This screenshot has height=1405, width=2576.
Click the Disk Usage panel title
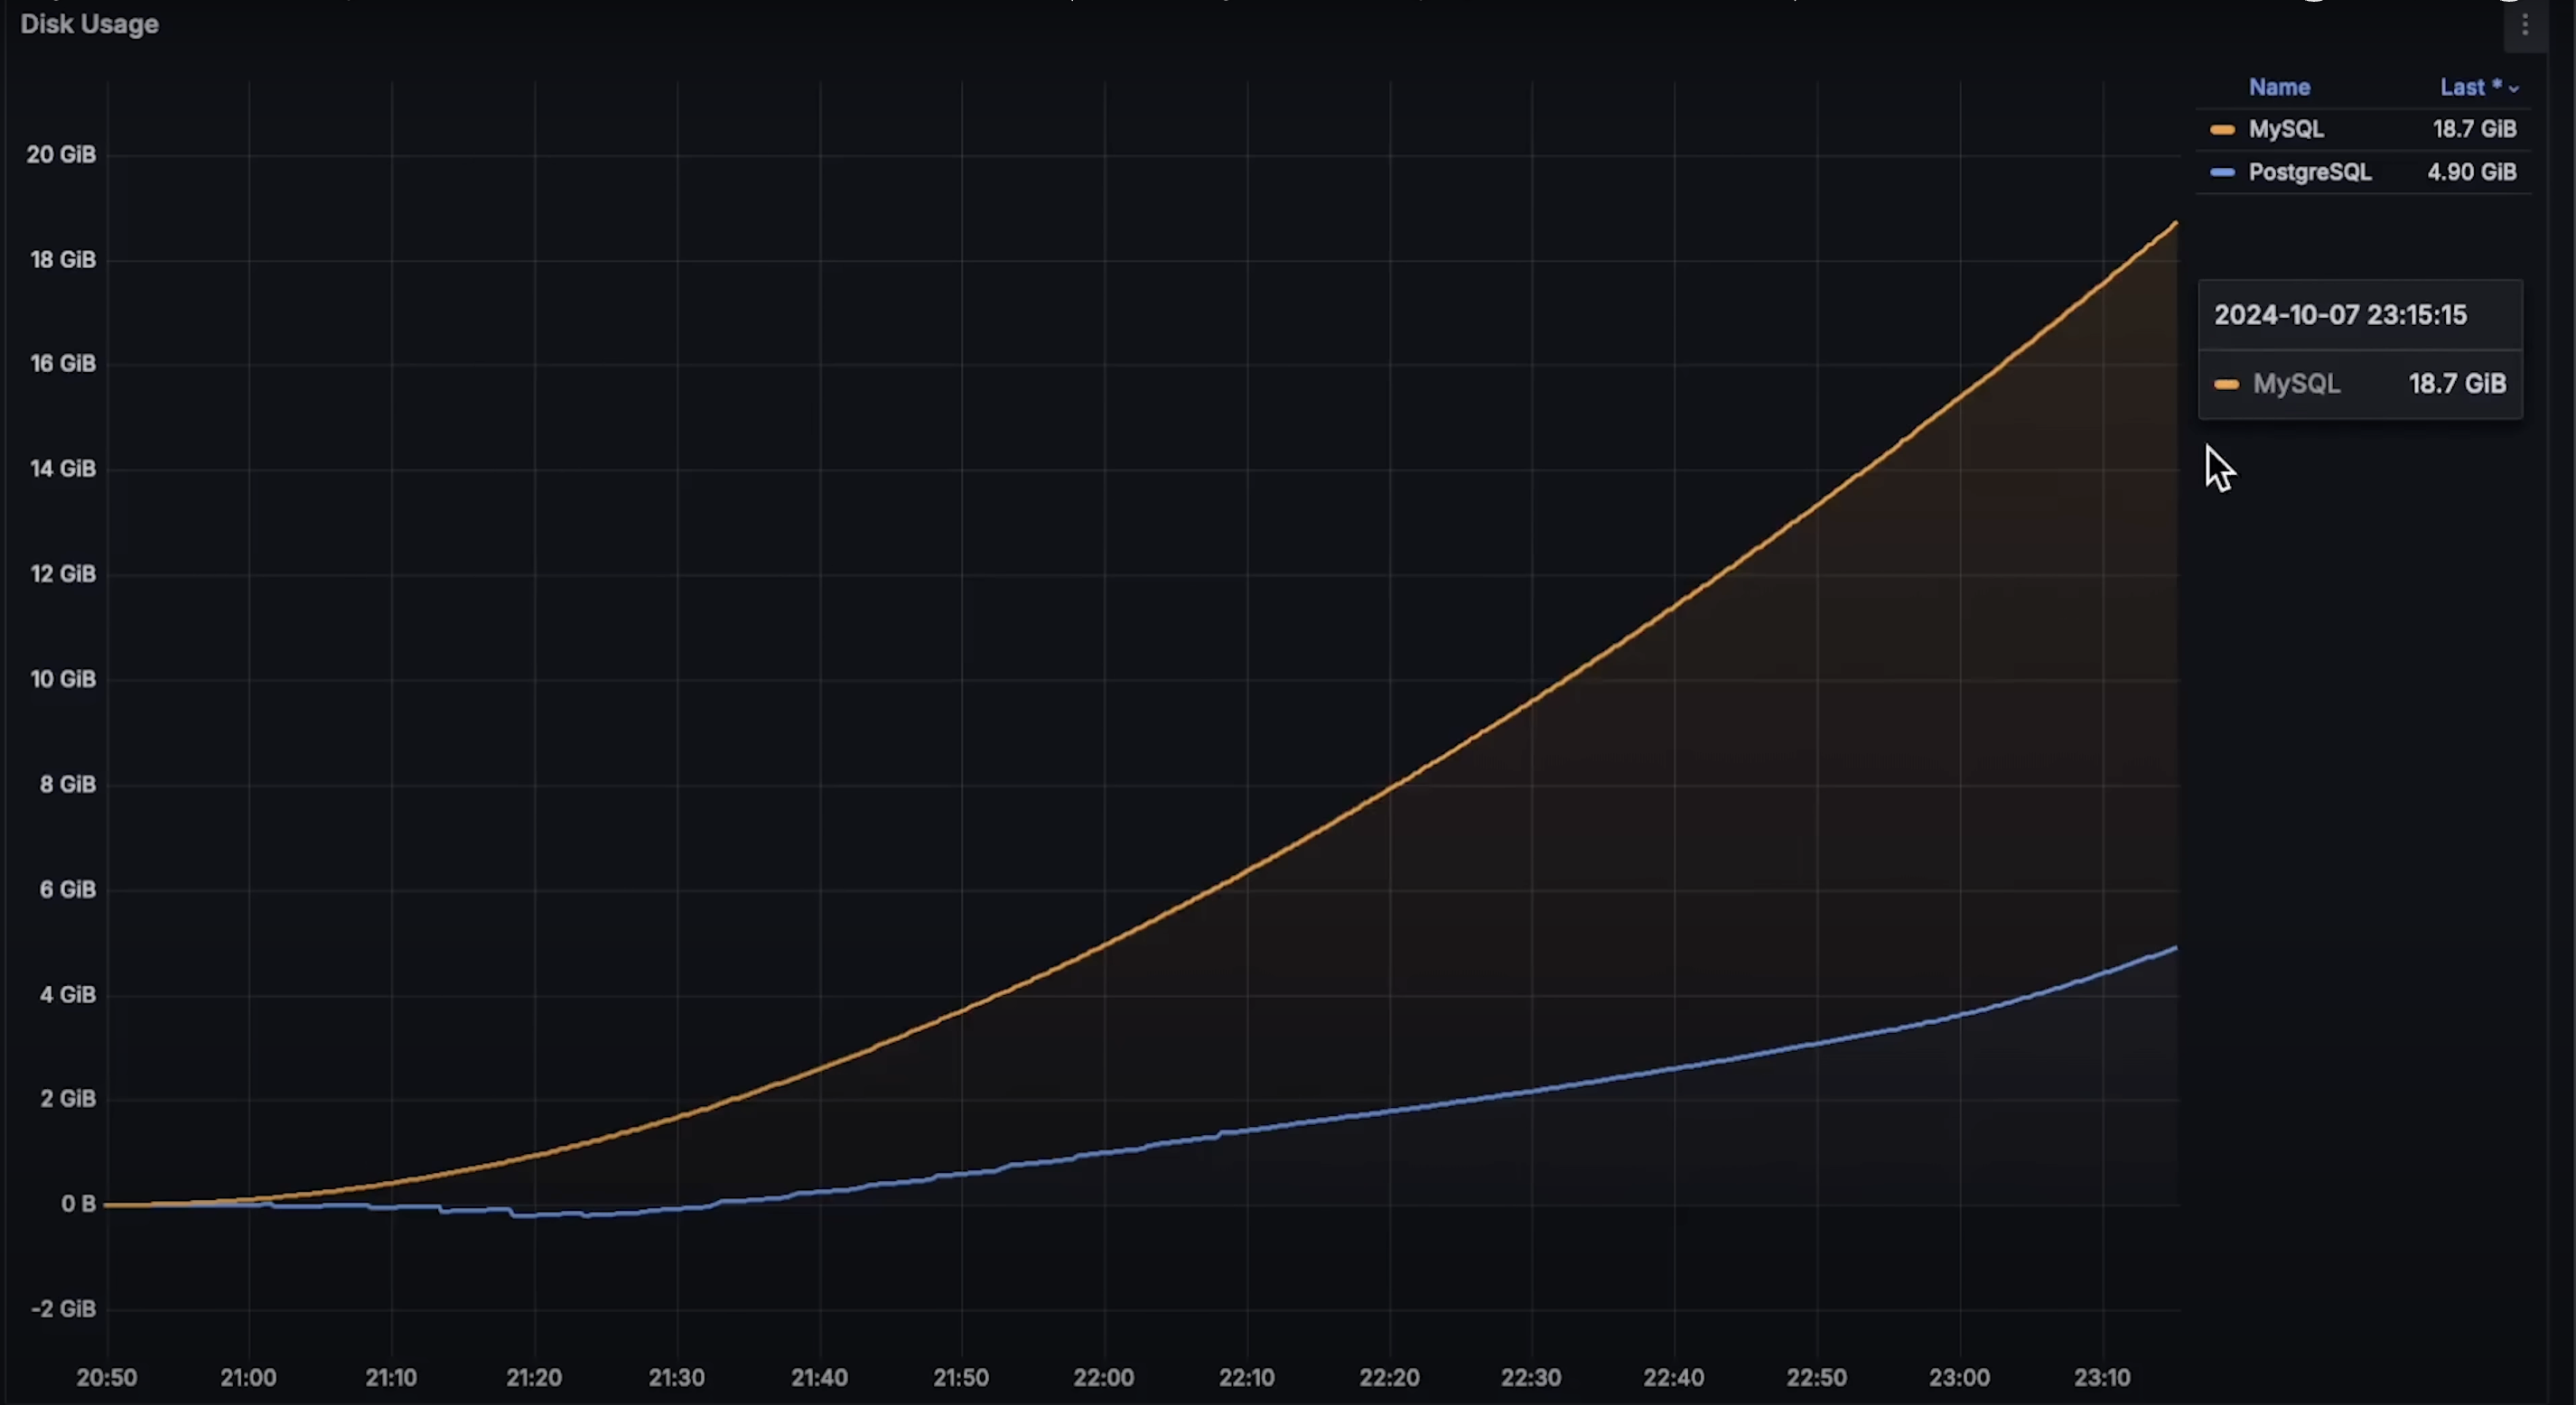[x=89, y=24]
